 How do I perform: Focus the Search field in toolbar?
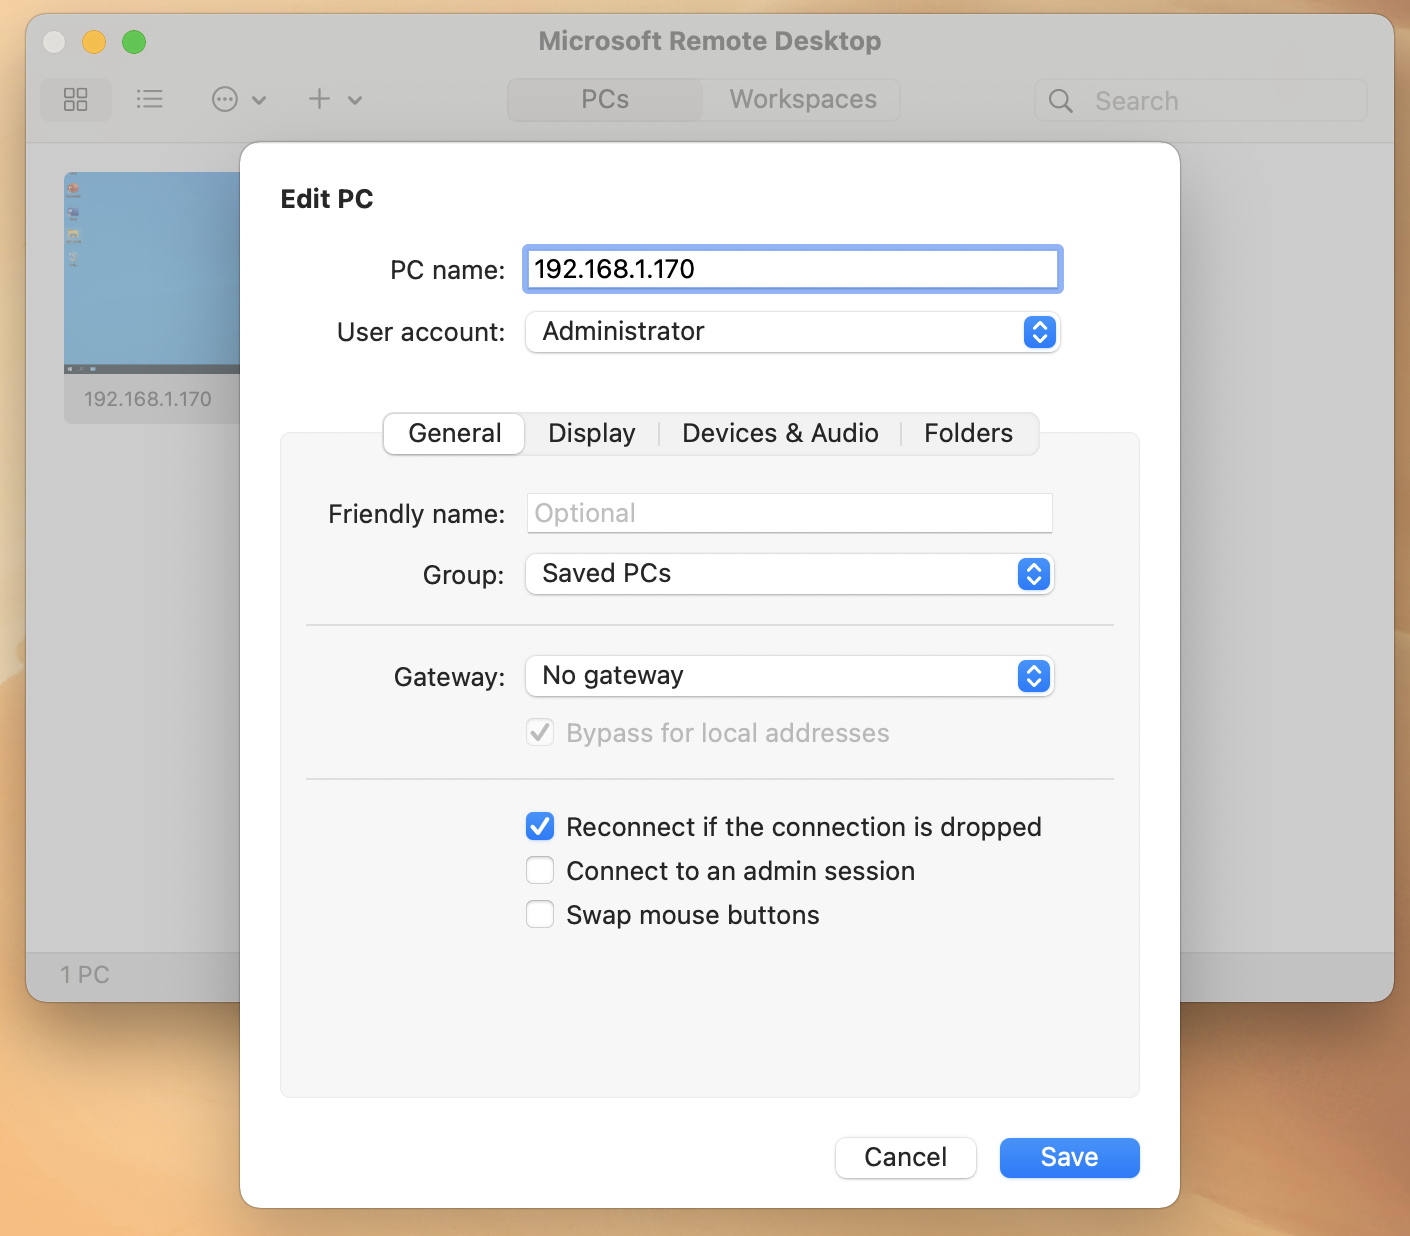(1201, 100)
